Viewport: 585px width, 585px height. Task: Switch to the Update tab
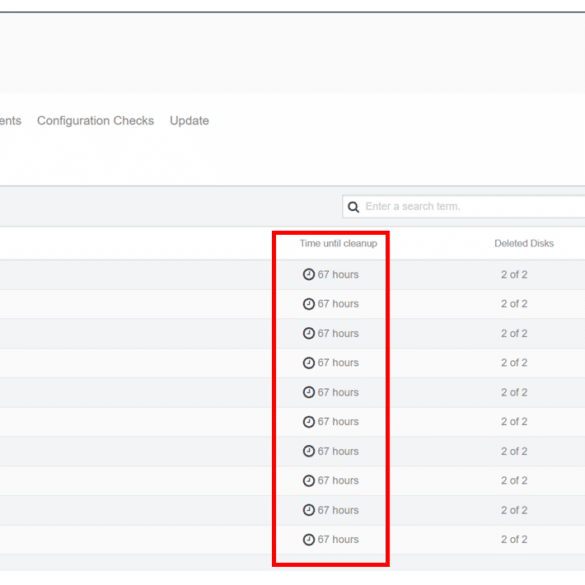189,121
